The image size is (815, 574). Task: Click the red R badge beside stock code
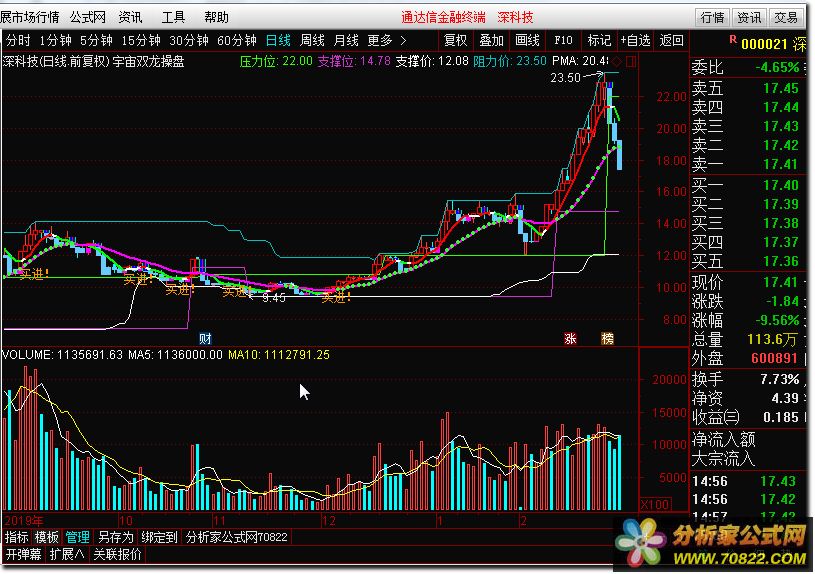[x=733, y=39]
